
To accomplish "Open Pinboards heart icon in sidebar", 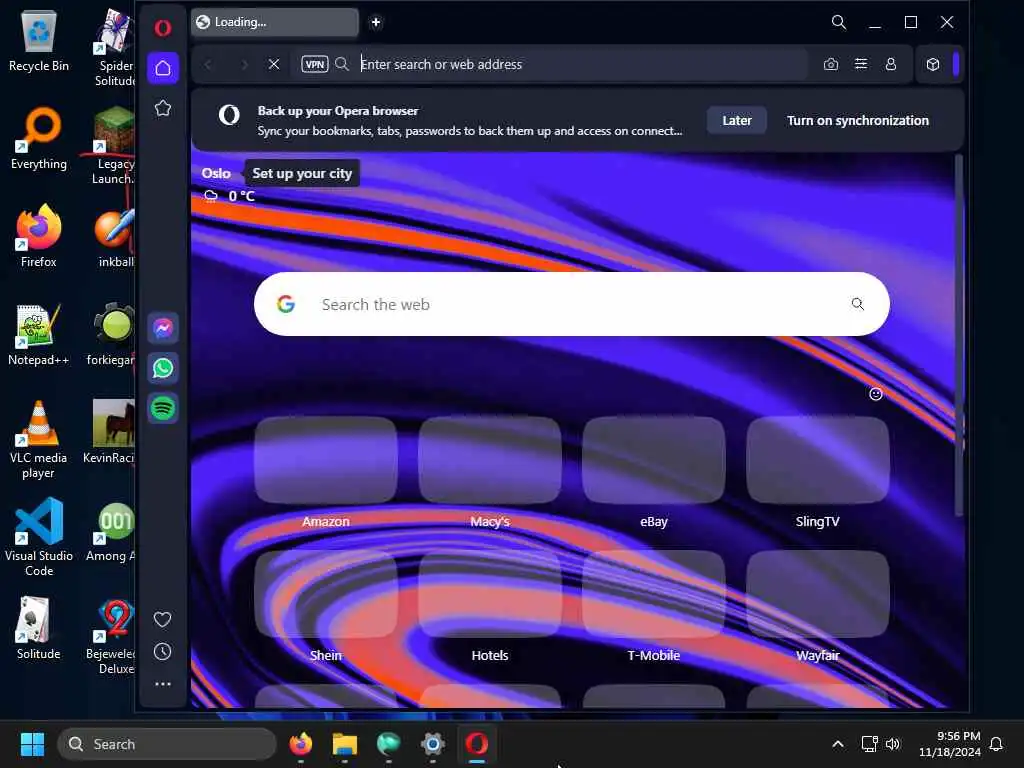I will pyautogui.click(x=163, y=619).
